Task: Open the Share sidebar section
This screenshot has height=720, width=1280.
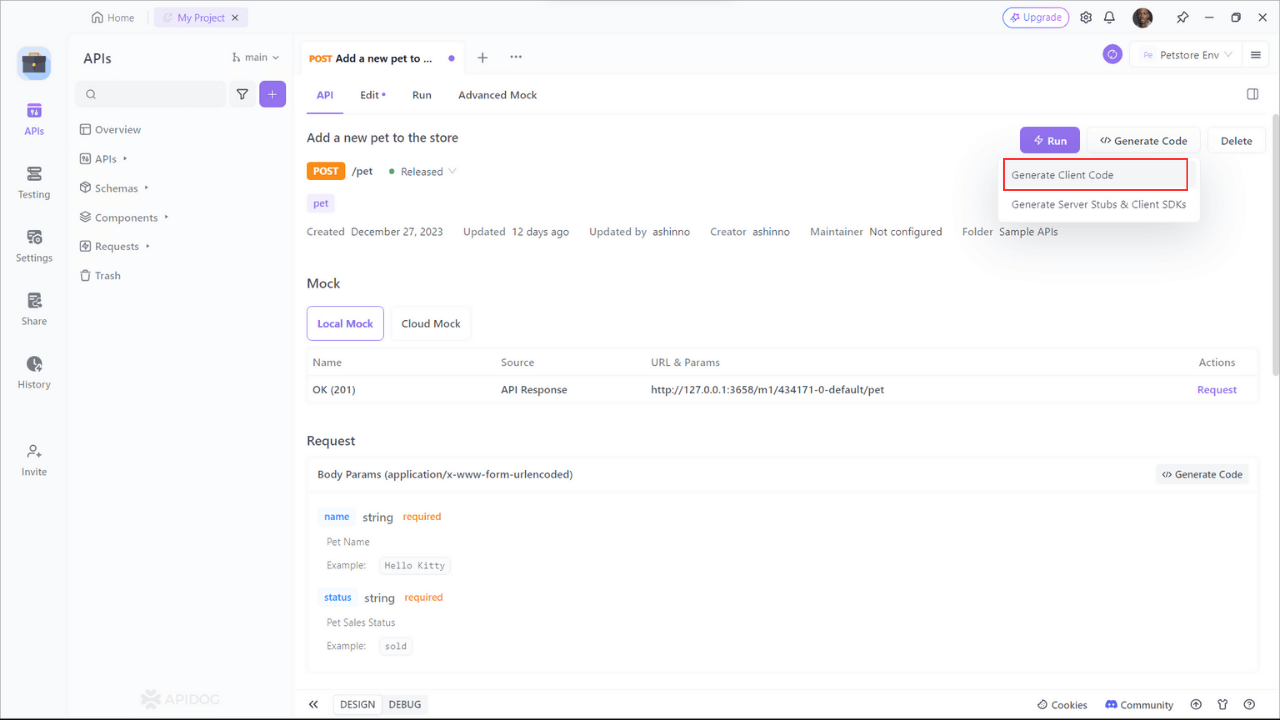Action: coord(34,308)
